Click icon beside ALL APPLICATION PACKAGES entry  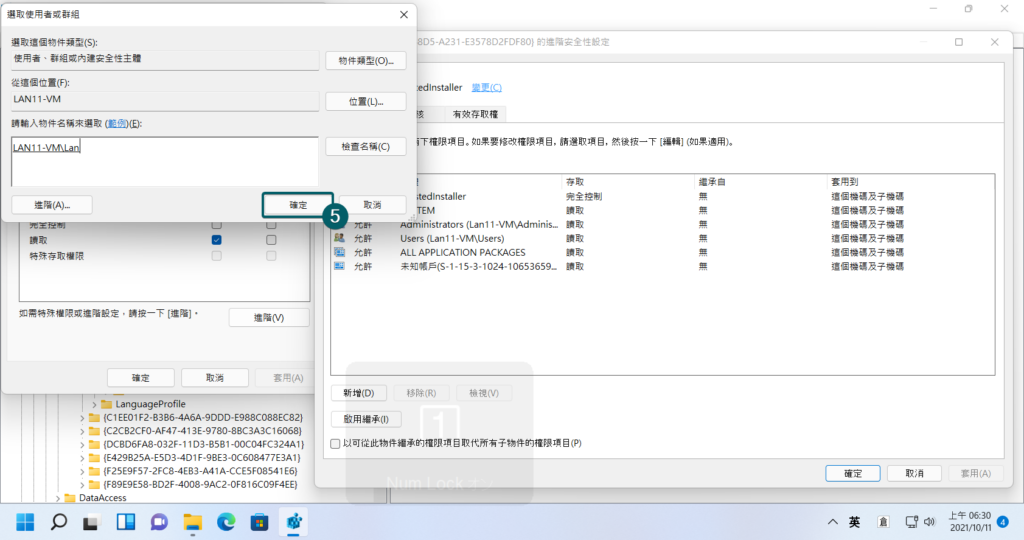[340, 252]
